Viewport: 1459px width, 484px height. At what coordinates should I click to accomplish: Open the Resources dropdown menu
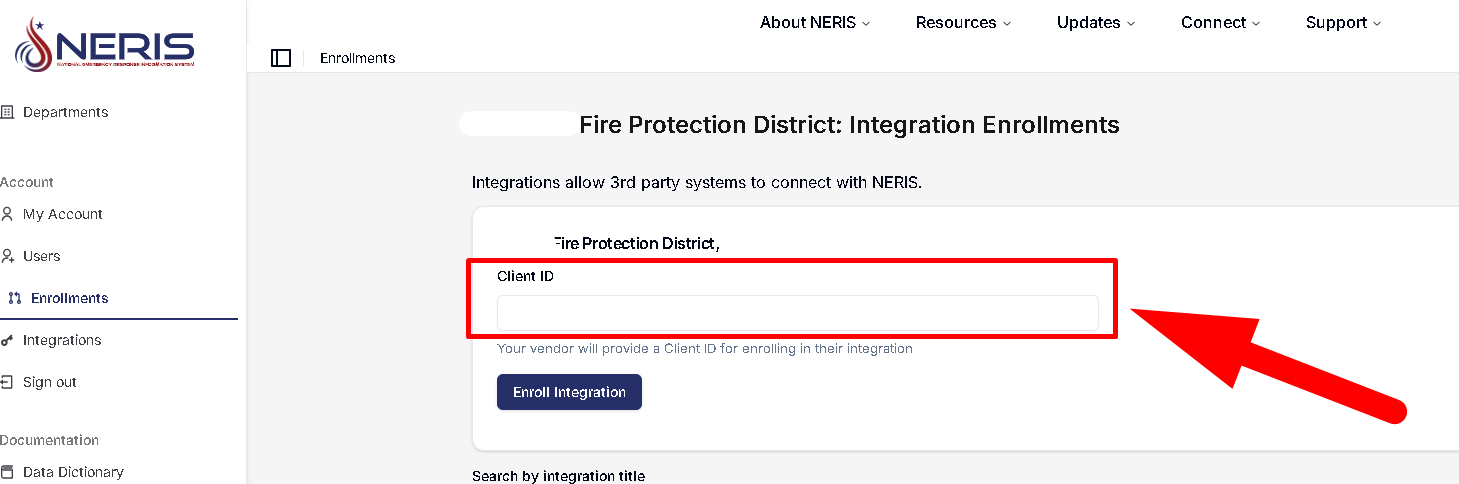pos(963,22)
